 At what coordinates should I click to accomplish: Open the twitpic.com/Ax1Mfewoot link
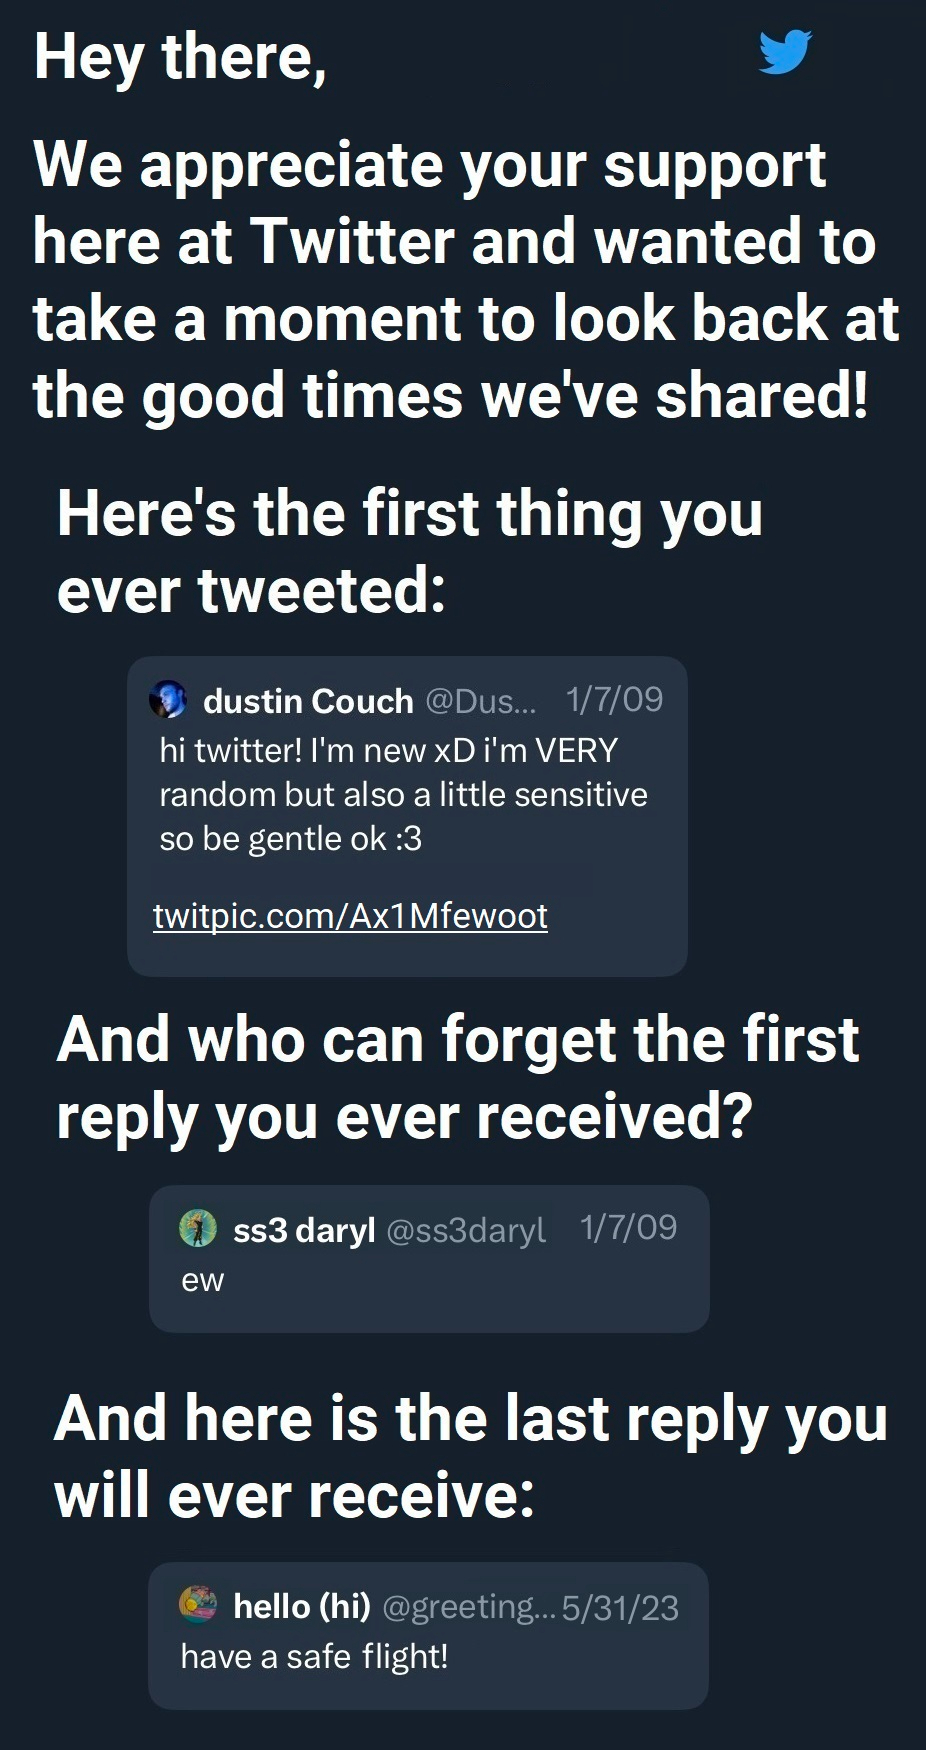coord(350,915)
